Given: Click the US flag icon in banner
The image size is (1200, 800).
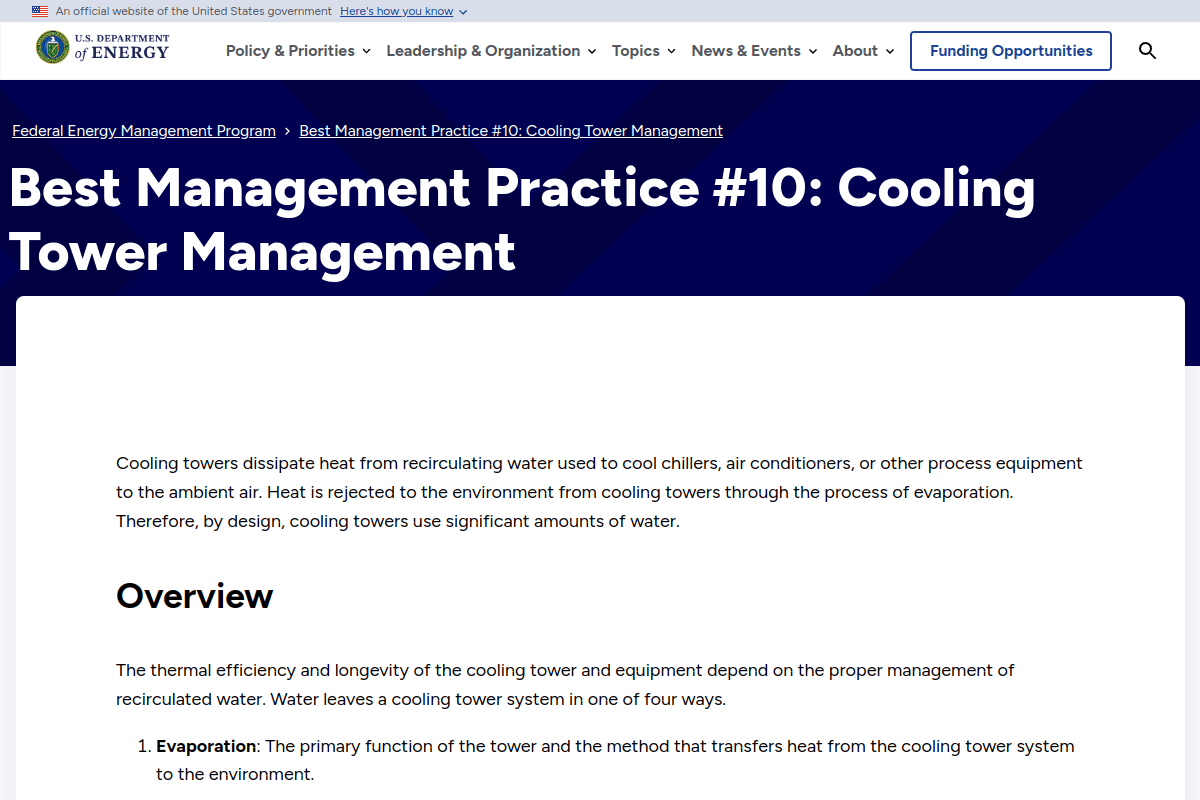Looking at the screenshot, I should [40, 11].
